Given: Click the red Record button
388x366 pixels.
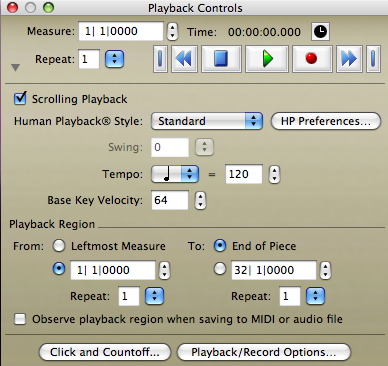Looking at the screenshot, I should (312, 59).
